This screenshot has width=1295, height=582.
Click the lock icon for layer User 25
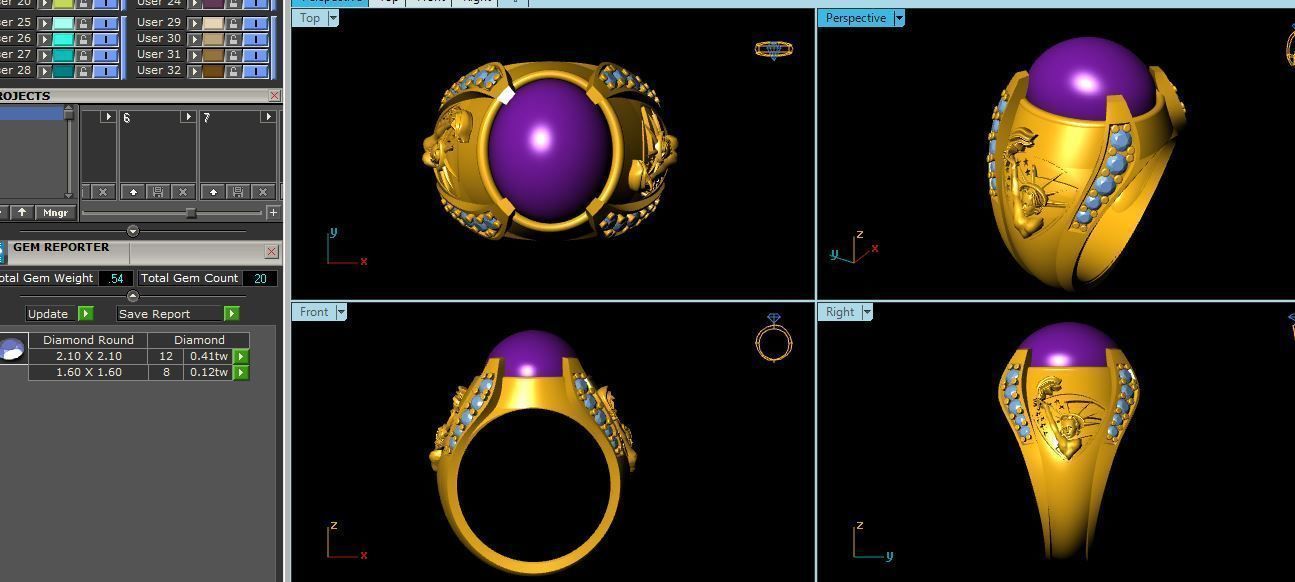(x=83, y=23)
